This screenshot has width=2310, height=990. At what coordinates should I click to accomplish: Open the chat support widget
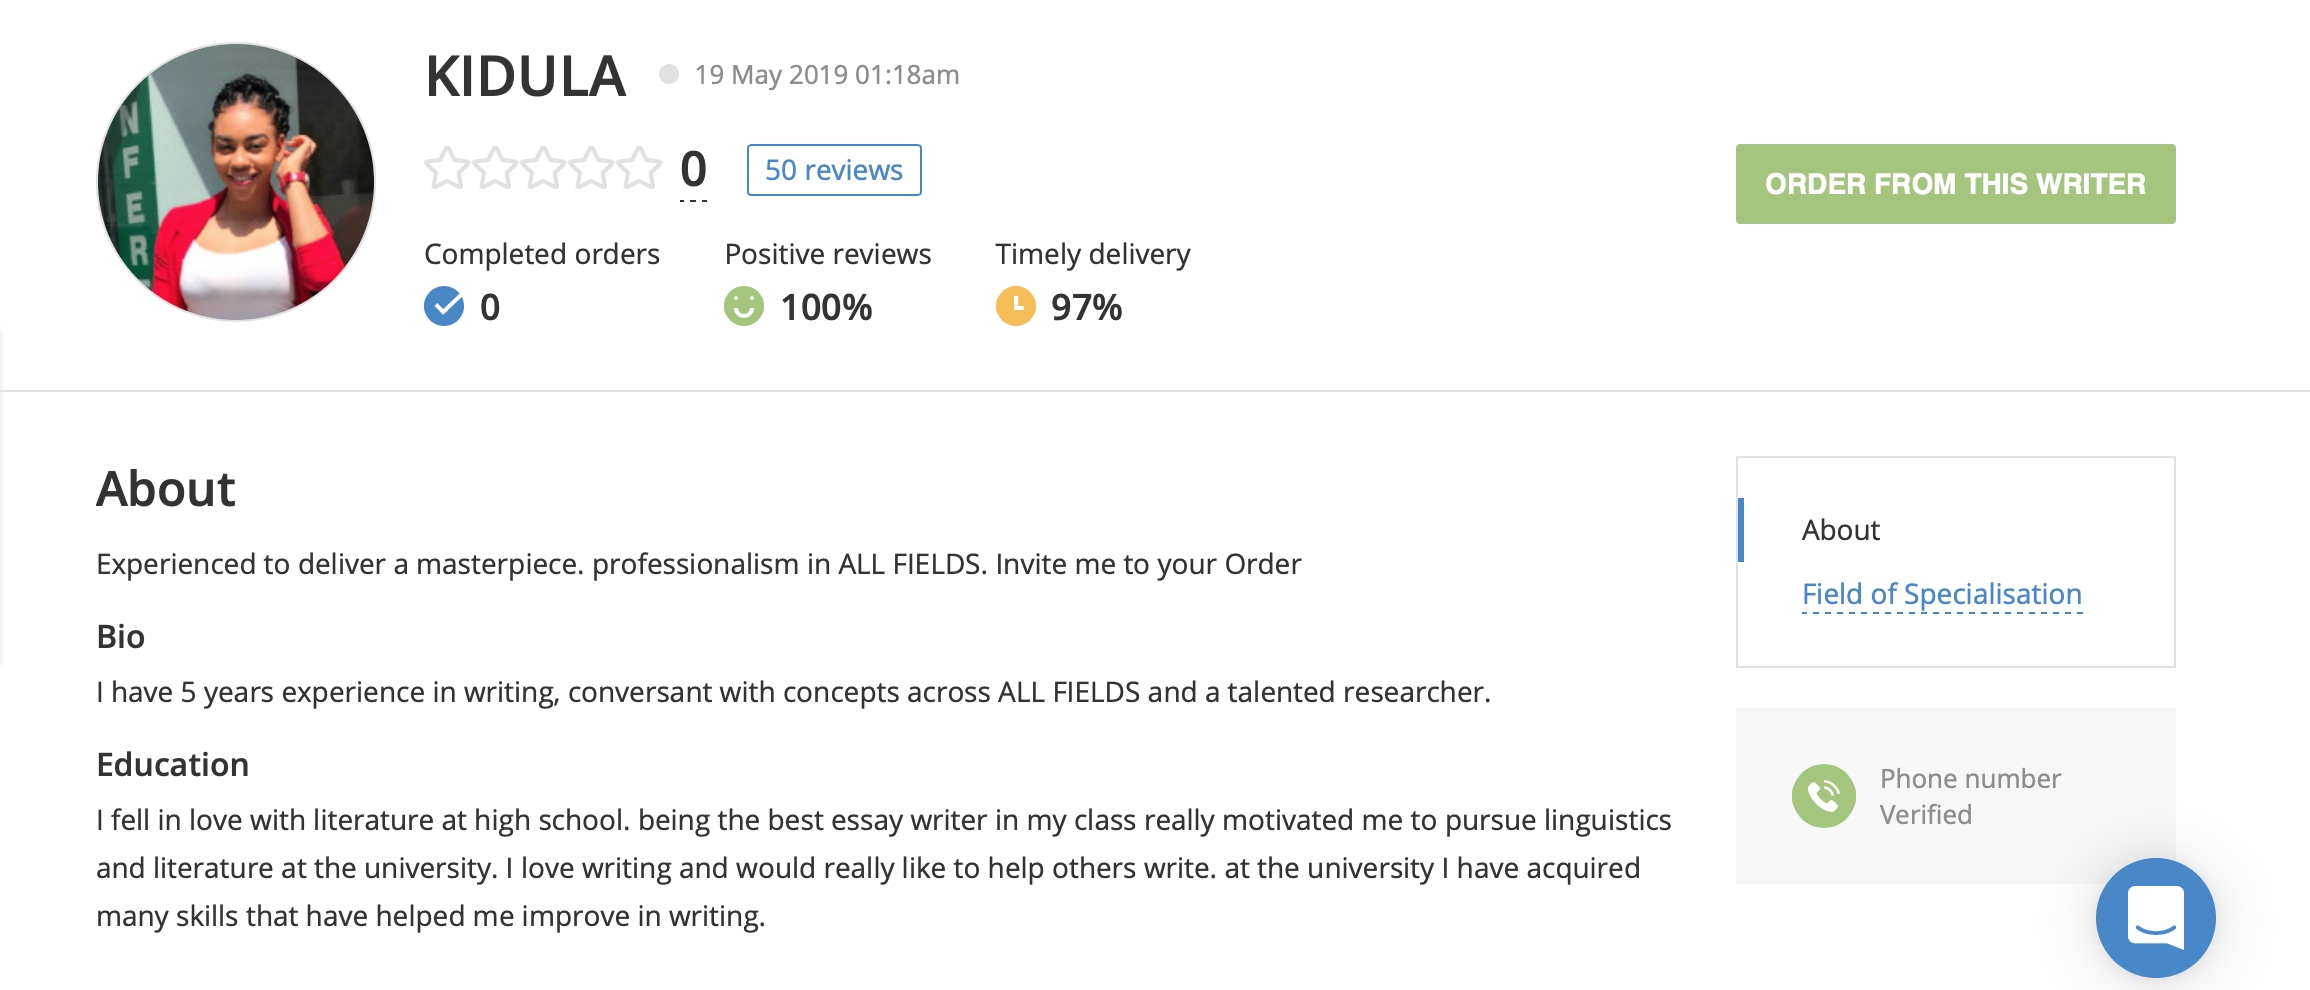[x=2155, y=917]
